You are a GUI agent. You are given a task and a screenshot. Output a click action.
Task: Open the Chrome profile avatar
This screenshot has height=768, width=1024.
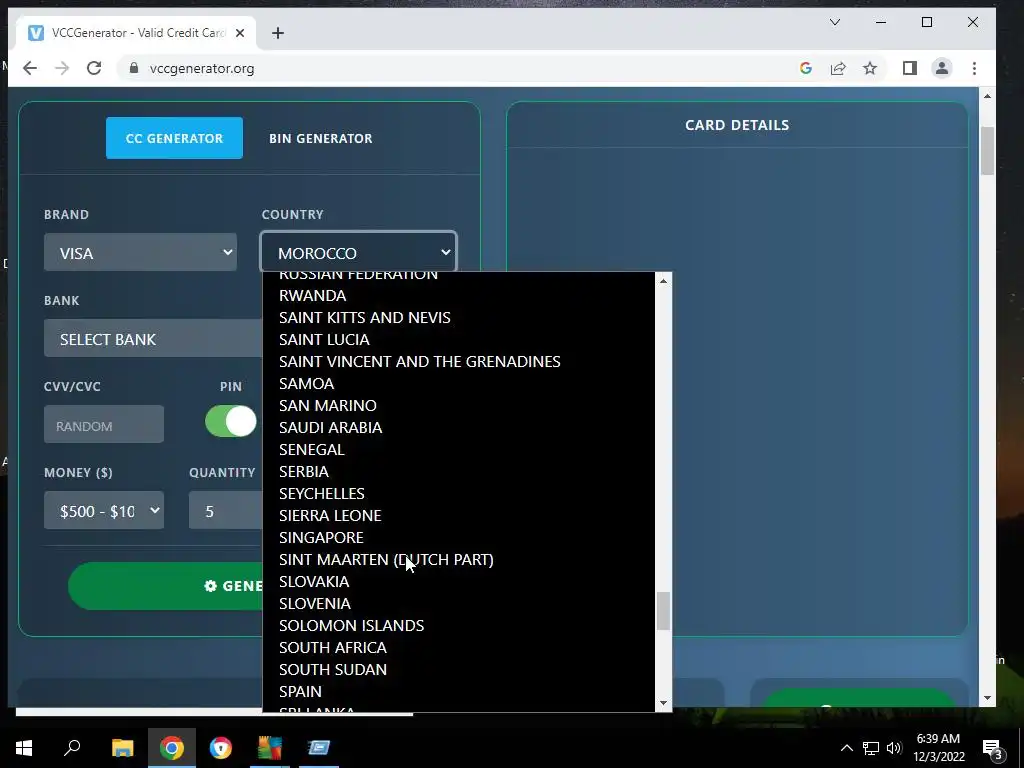point(942,69)
